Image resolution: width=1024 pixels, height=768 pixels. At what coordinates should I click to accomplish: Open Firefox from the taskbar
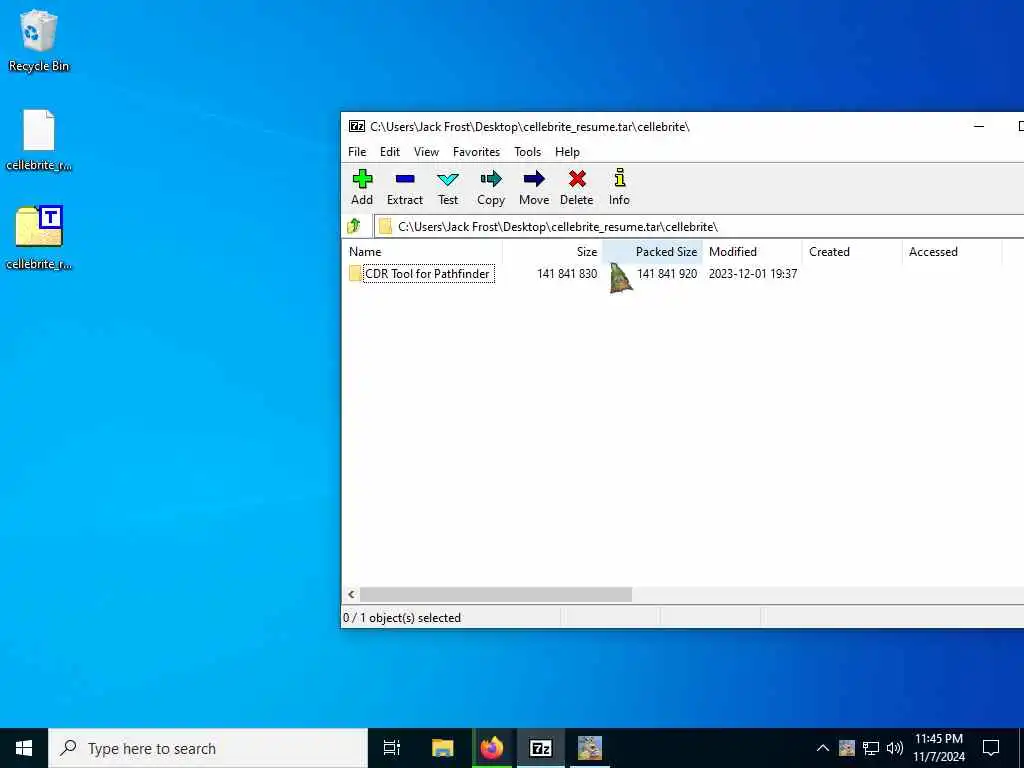[492, 748]
